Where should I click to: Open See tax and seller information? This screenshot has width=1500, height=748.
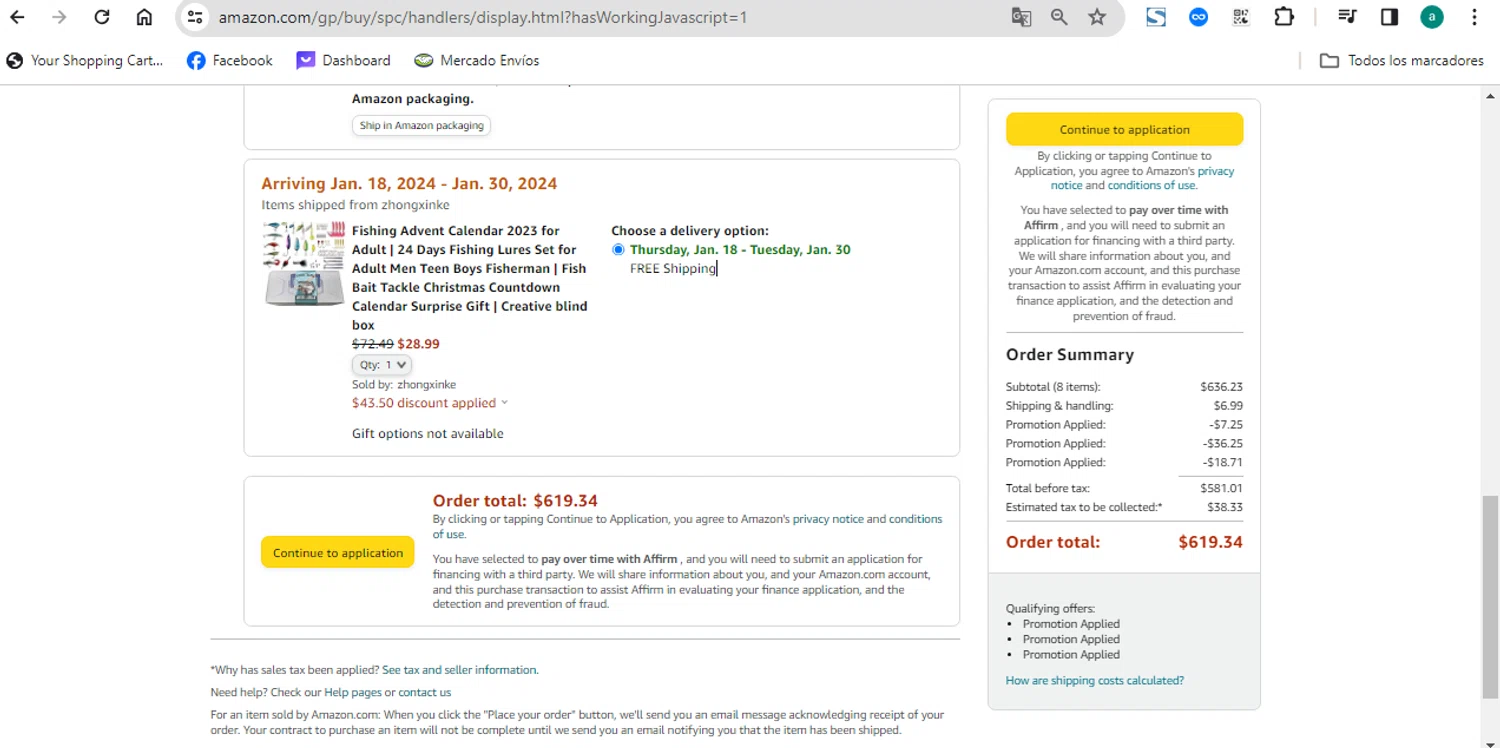(x=459, y=670)
